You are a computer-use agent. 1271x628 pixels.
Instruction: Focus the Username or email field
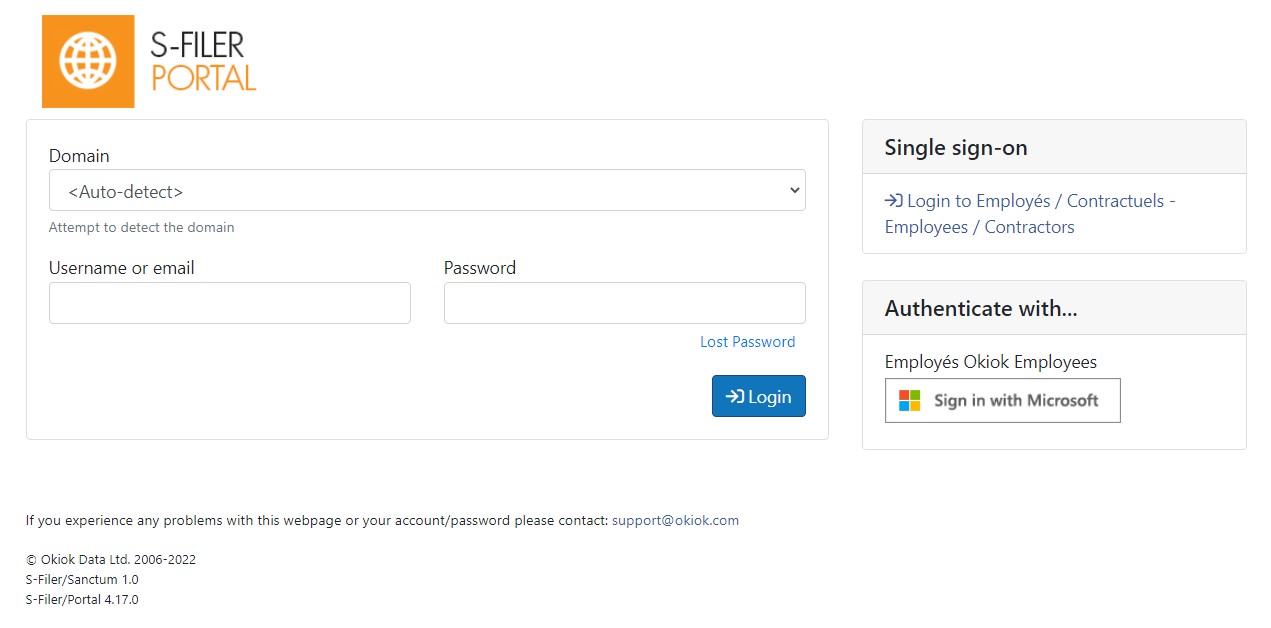point(230,303)
